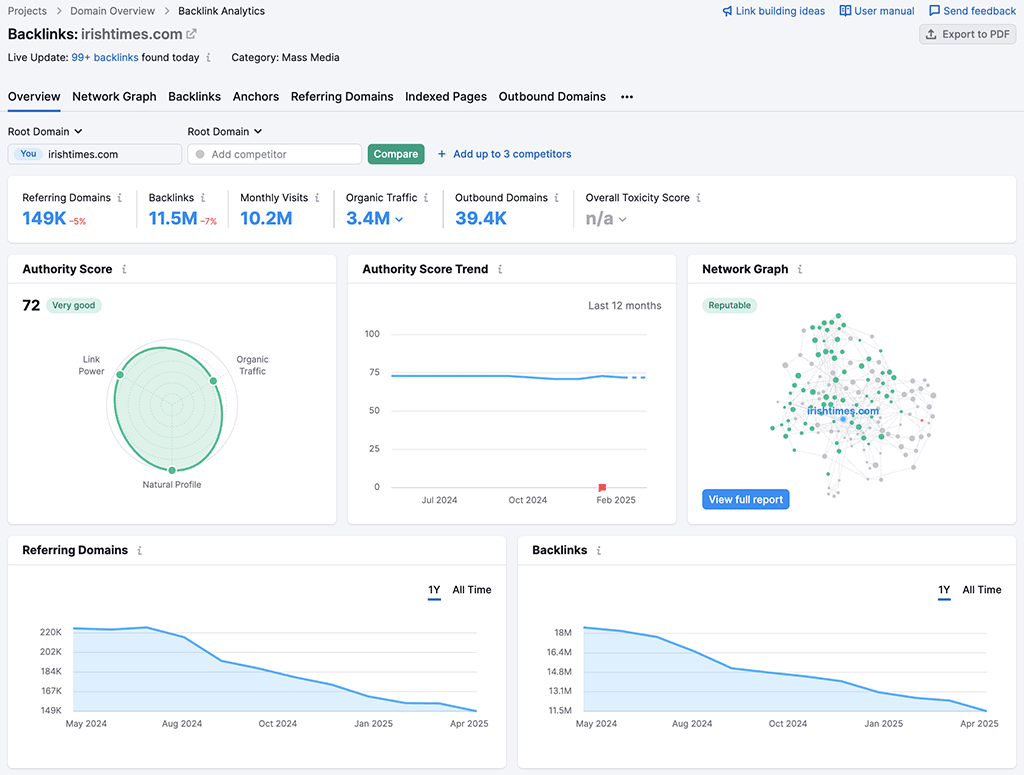This screenshot has height=775, width=1024.
Task: Click the Natural Profile point on radar chart
Action: [x=172, y=470]
